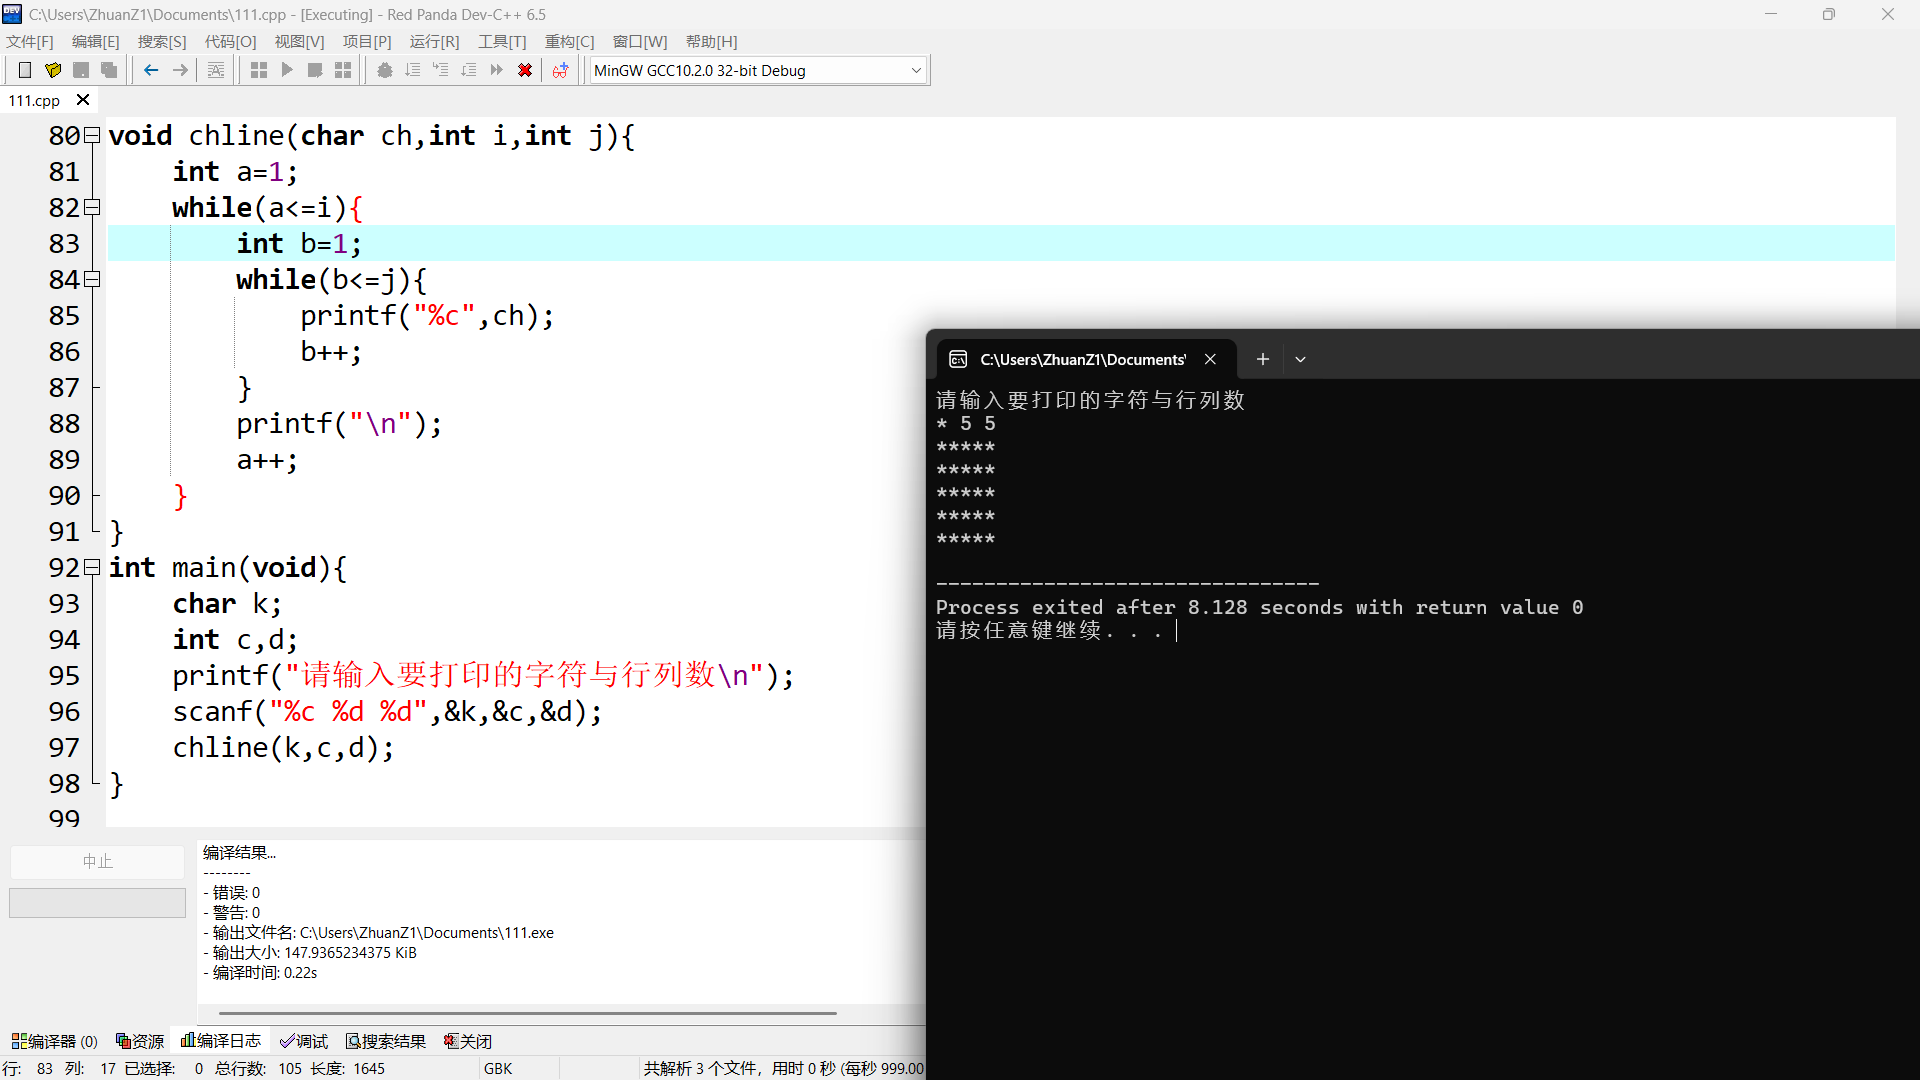This screenshot has width=1920, height=1080.
Task: Collapse the main function fold at line 92
Action: tap(93, 567)
